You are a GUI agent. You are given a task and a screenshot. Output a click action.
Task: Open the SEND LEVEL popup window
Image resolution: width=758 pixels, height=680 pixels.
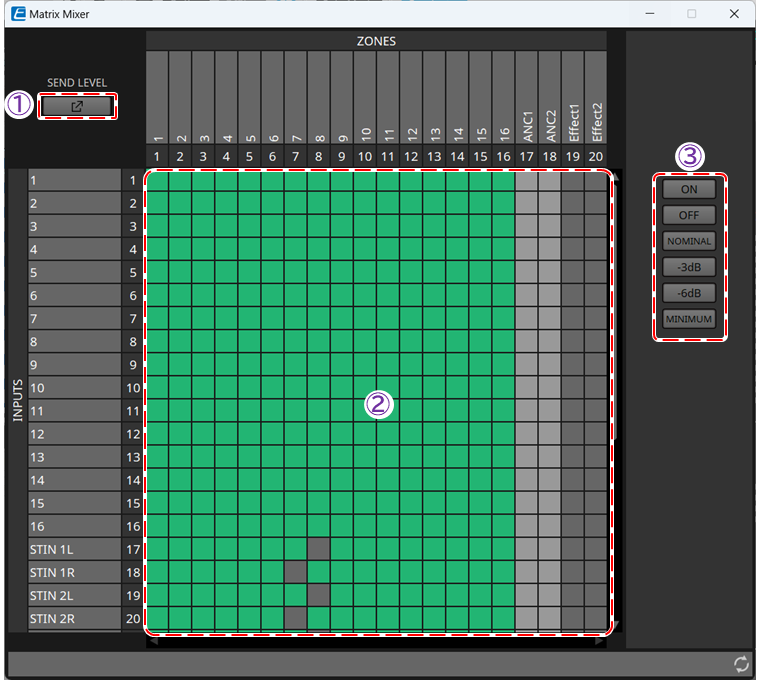tap(77, 106)
